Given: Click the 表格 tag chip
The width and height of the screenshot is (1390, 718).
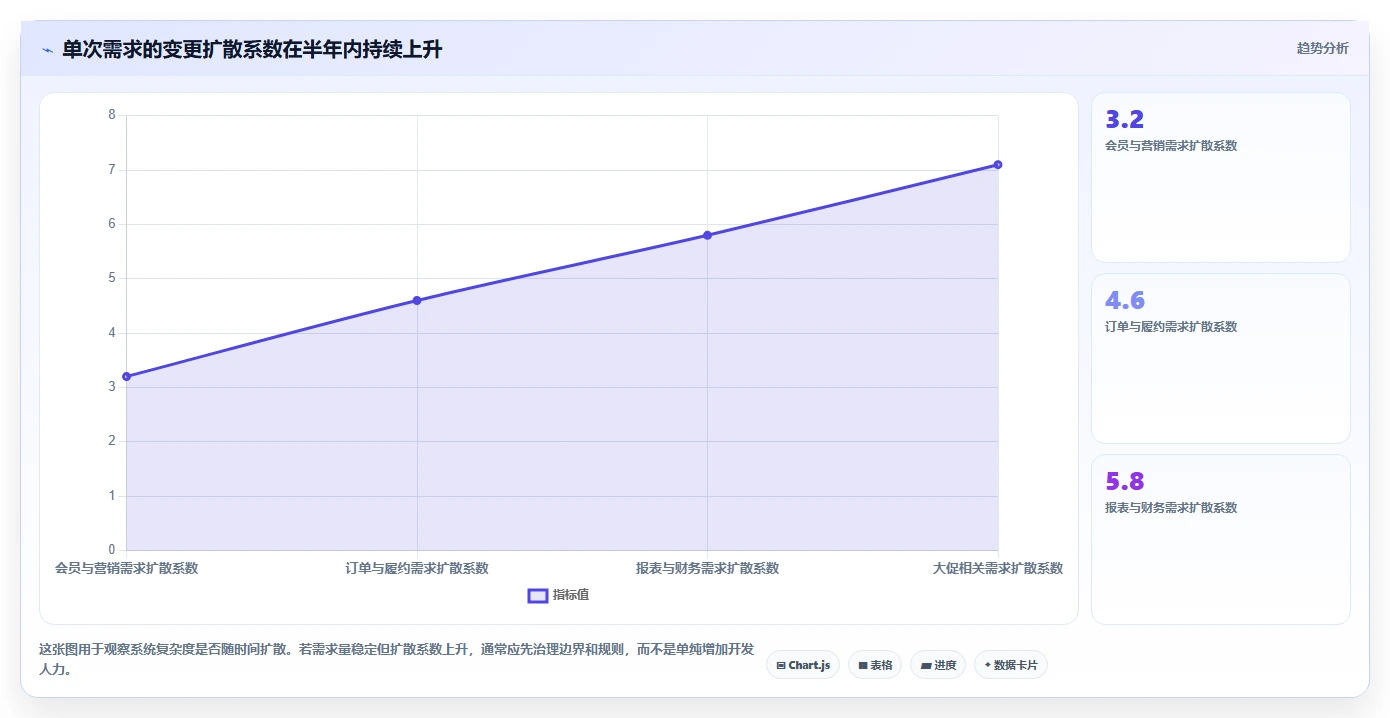Looking at the screenshot, I should [875, 665].
